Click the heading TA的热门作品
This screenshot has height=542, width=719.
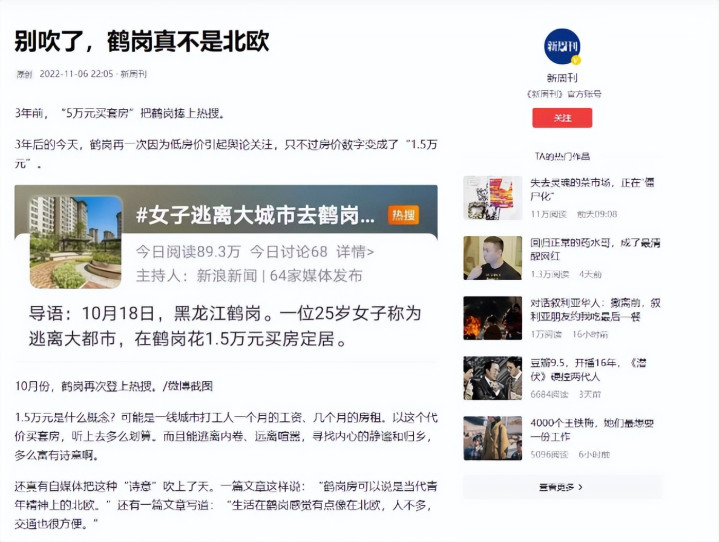[562, 156]
